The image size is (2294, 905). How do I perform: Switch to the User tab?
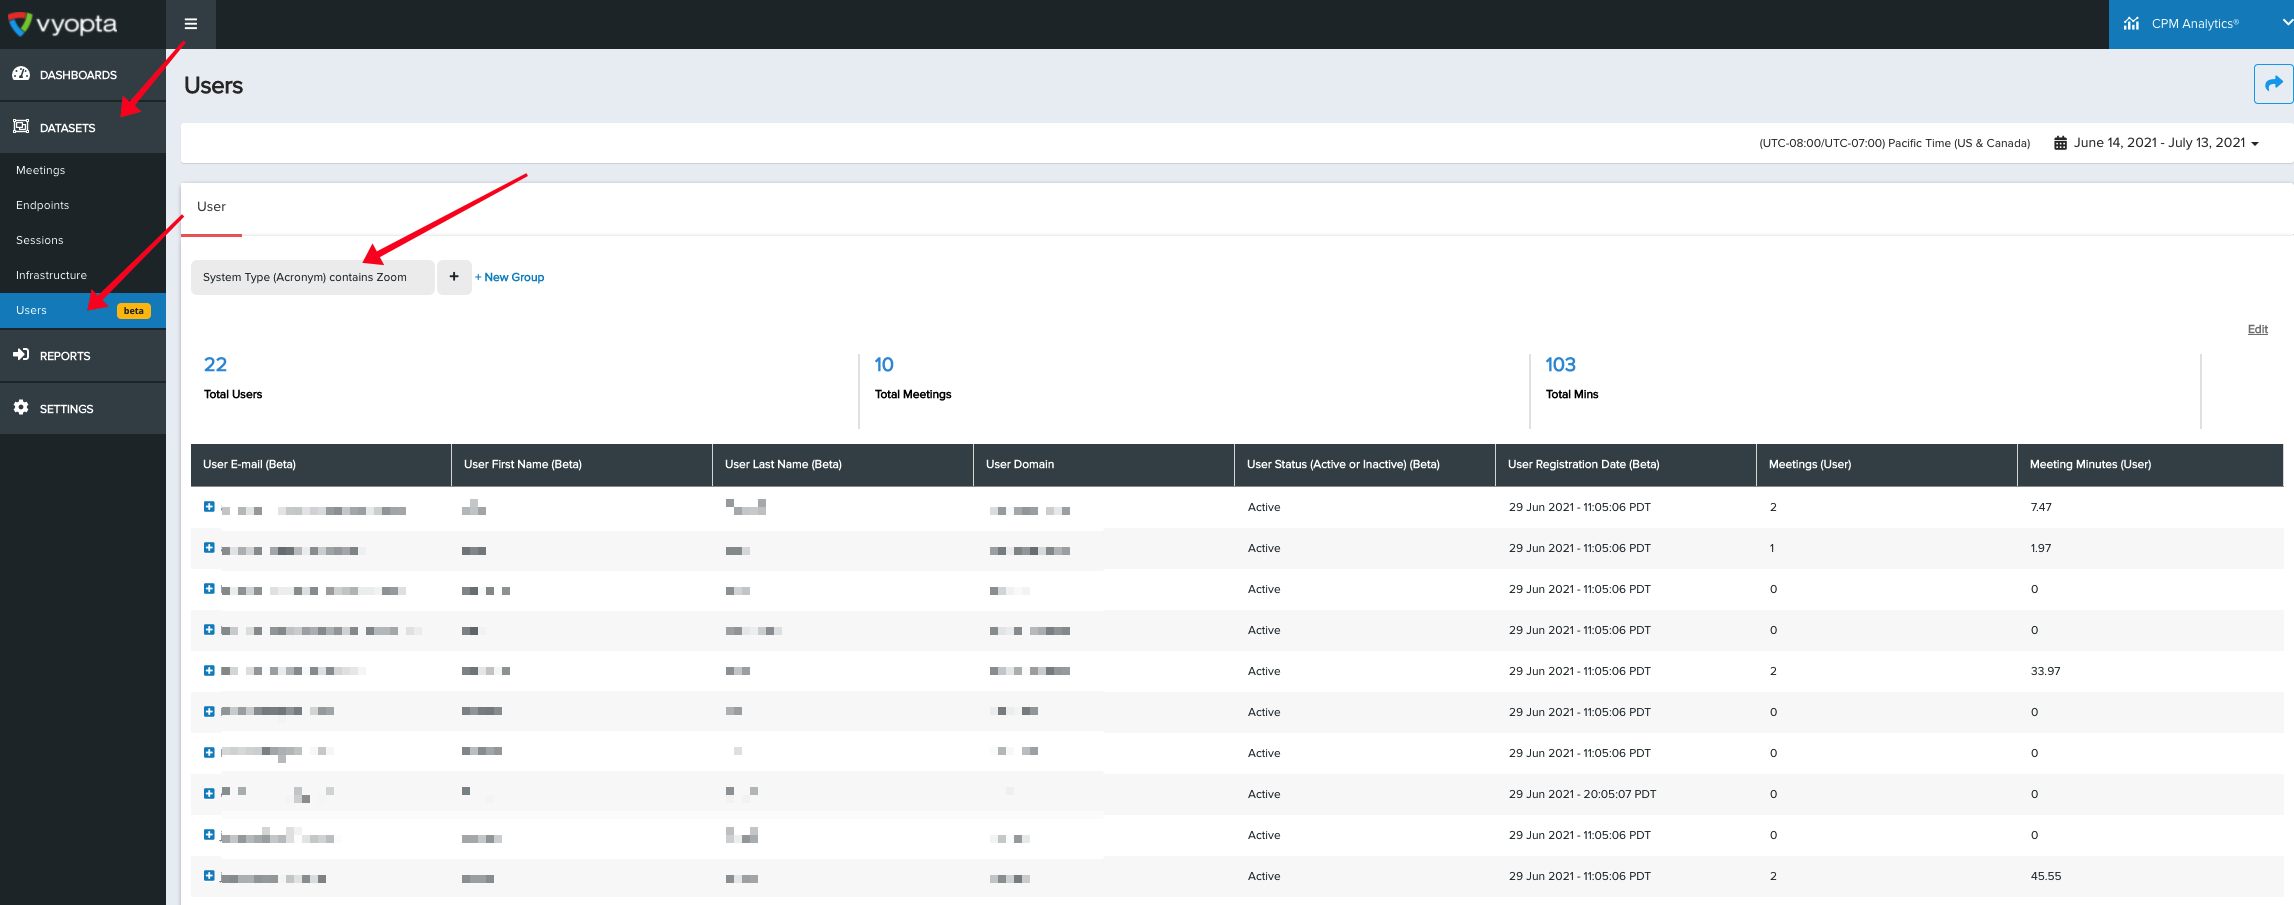pos(212,207)
